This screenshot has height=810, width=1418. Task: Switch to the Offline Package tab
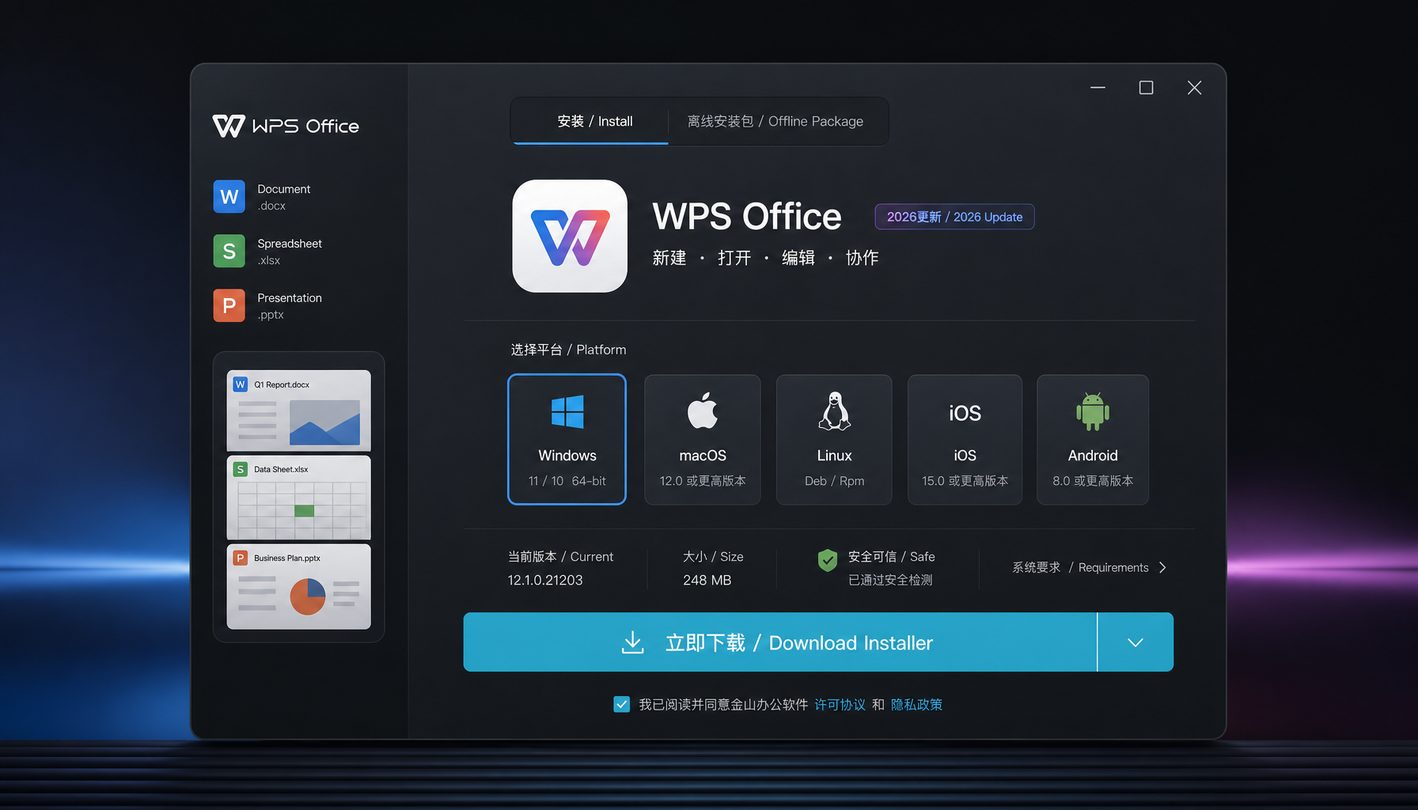(777, 121)
